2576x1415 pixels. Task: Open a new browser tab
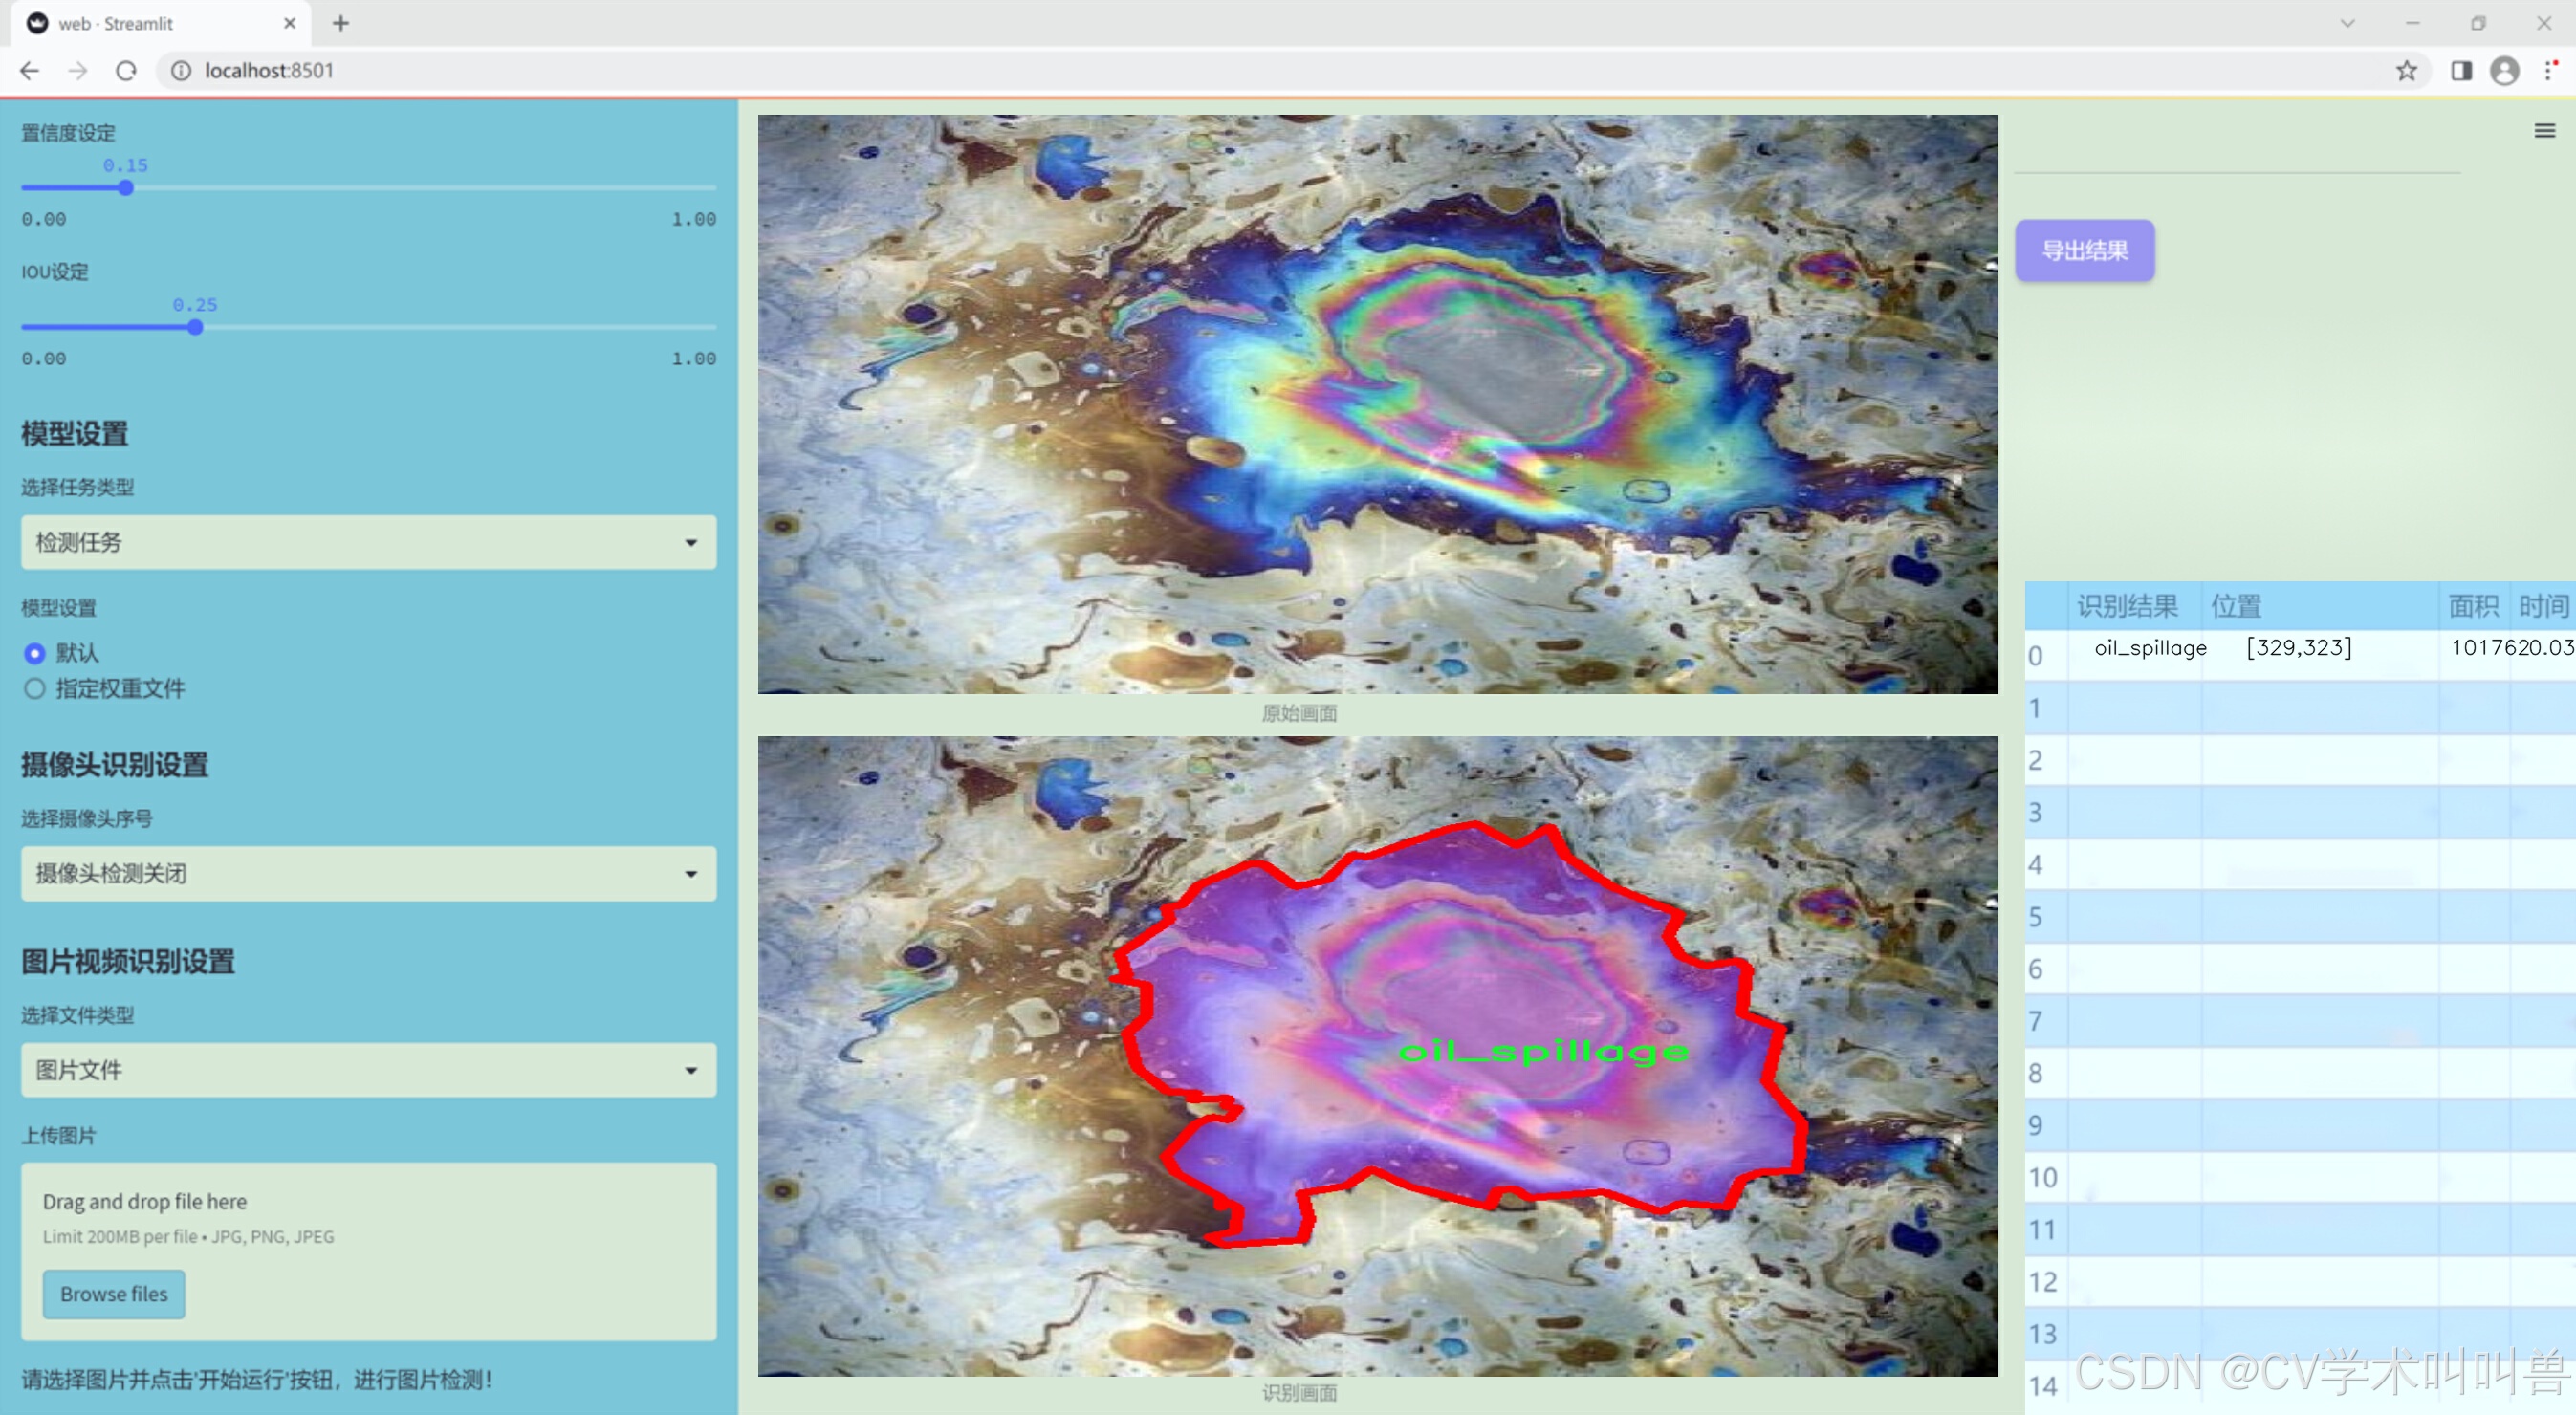tap(341, 23)
